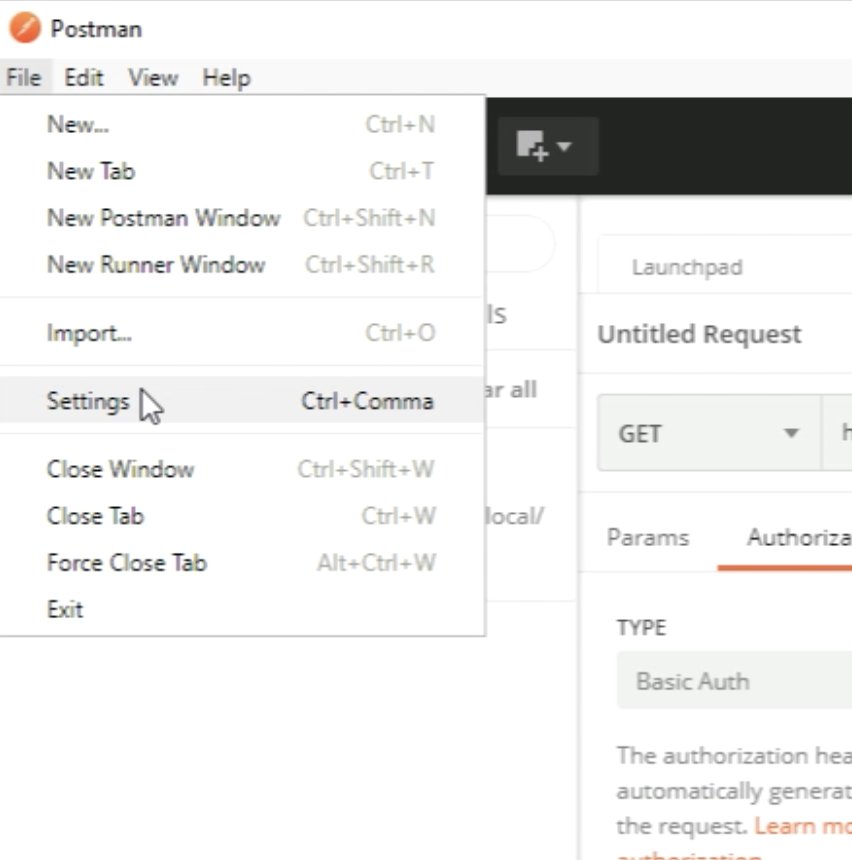Select Settings from the File menu
Image resolution: width=852 pixels, height=860 pixels.
click(88, 401)
